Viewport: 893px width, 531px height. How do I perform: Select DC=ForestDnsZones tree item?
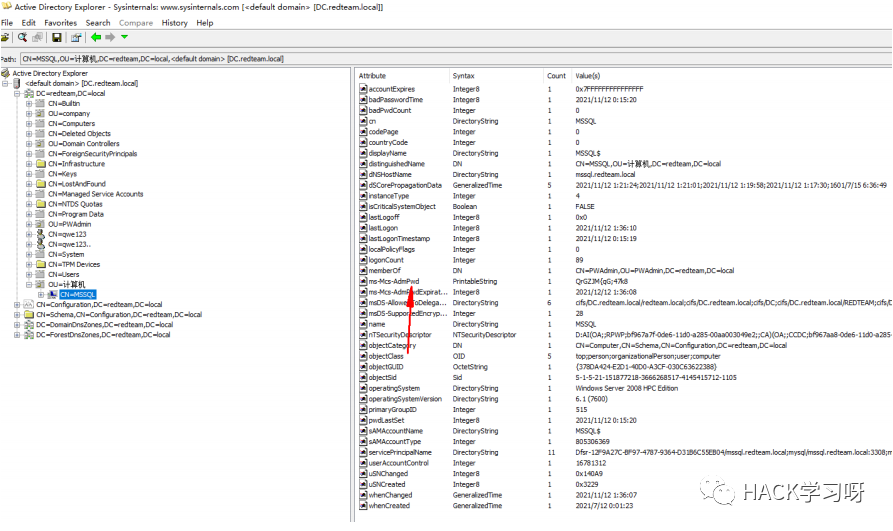coord(103,335)
